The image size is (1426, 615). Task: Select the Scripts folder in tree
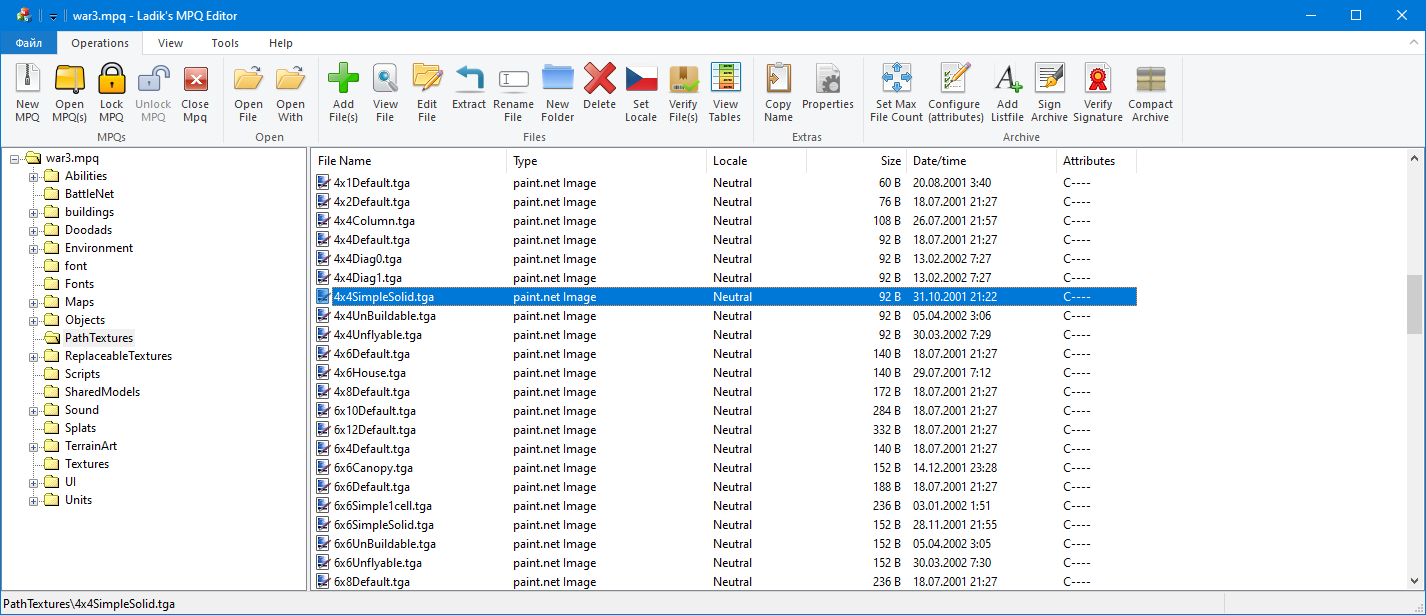click(82, 374)
